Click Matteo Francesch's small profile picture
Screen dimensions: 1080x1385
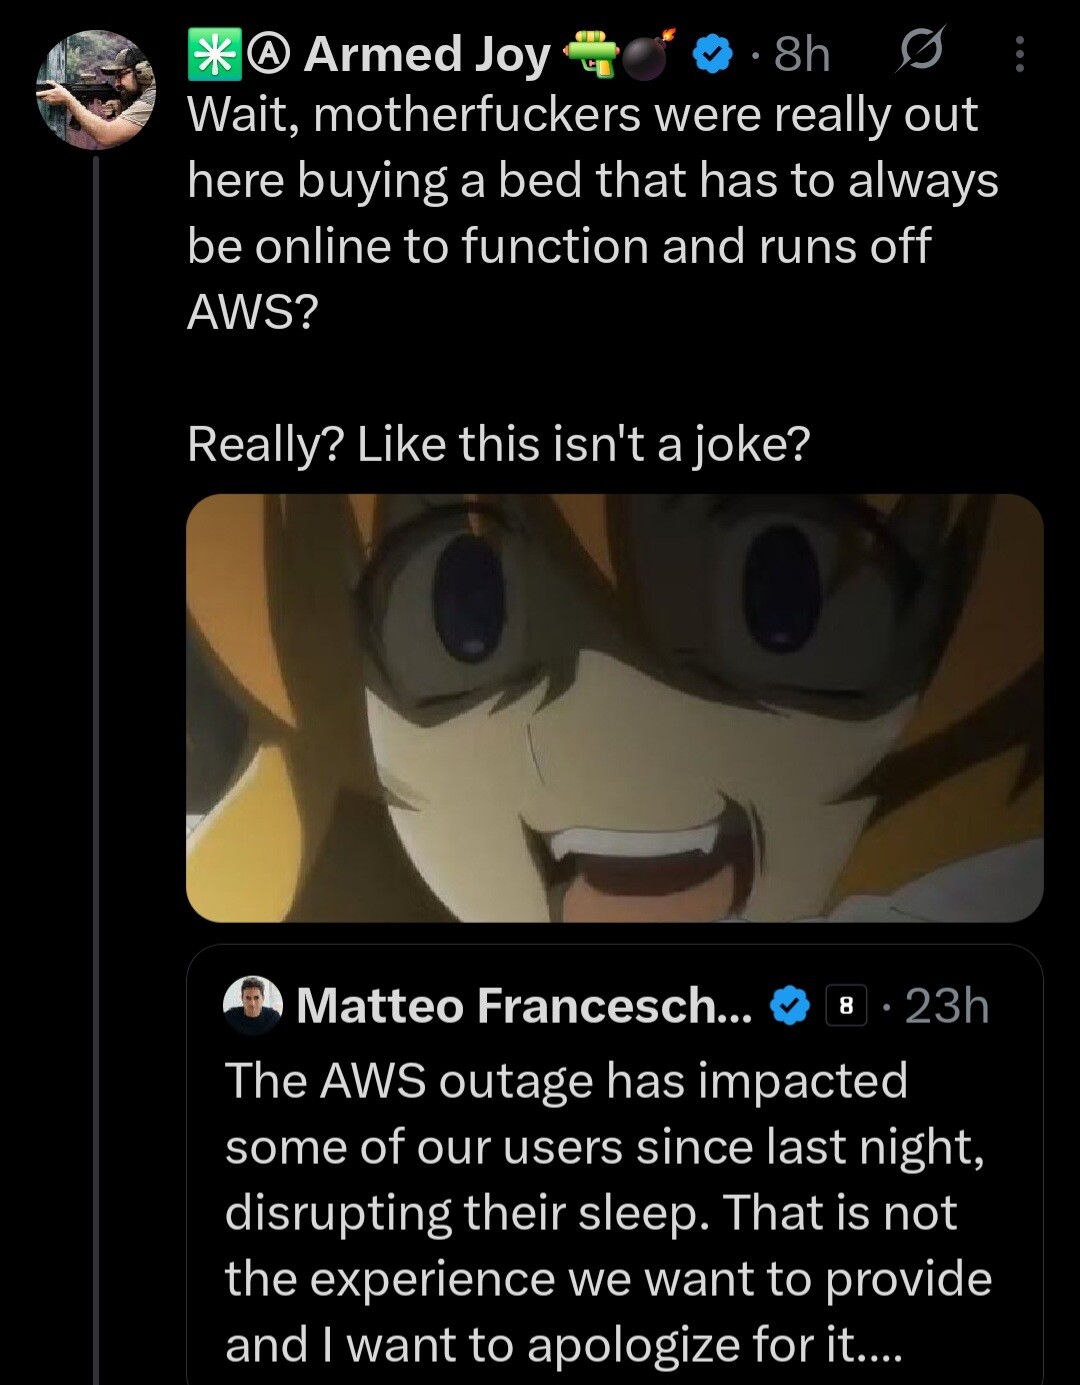(253, 1004)
